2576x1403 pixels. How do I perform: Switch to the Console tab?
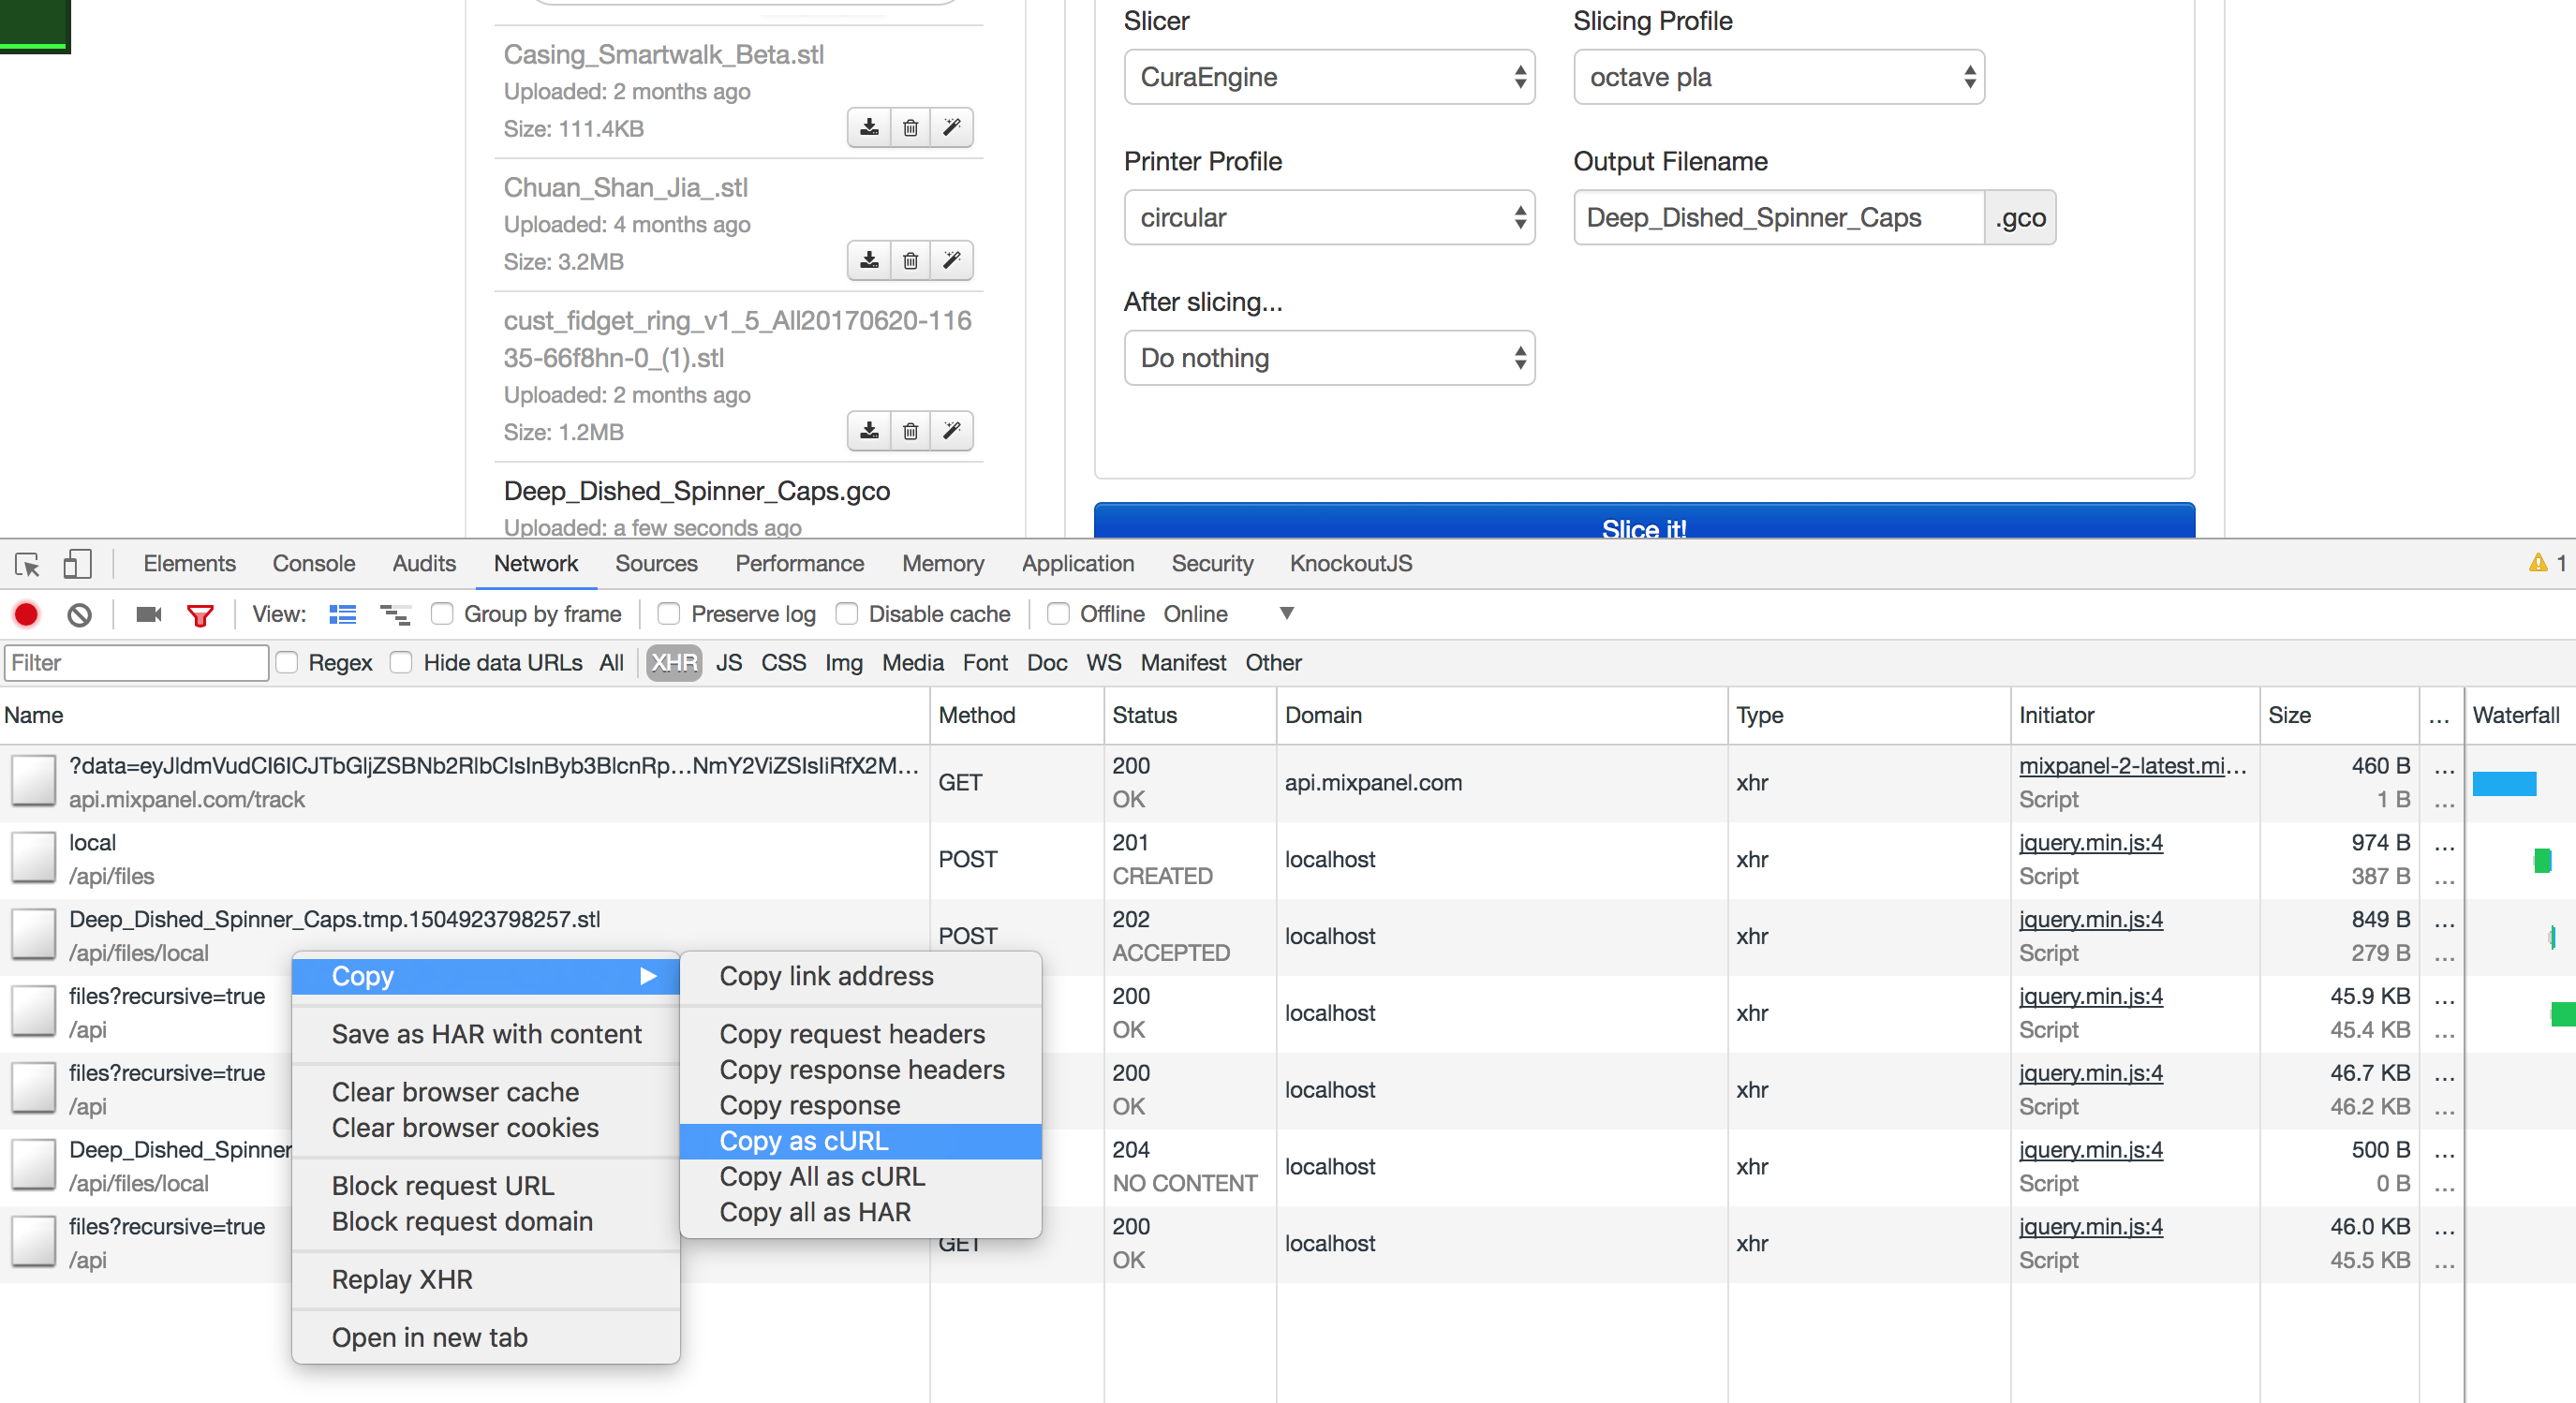tap(313, 563)
